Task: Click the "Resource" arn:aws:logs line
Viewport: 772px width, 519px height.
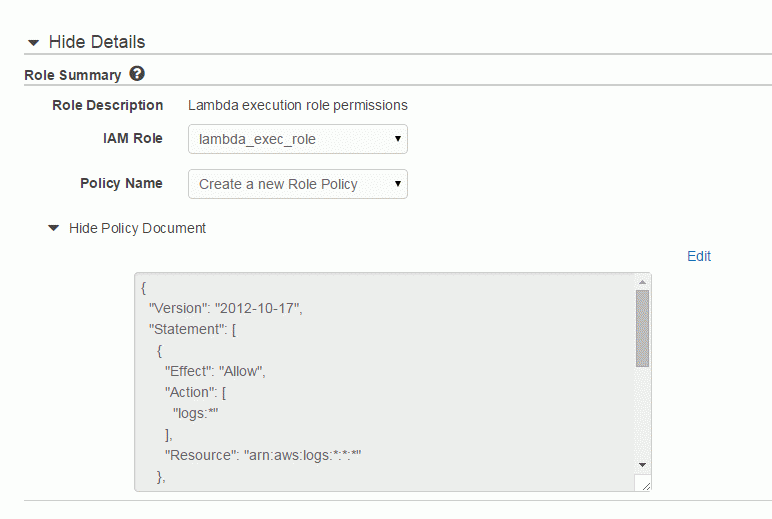Action: point(263,455)
